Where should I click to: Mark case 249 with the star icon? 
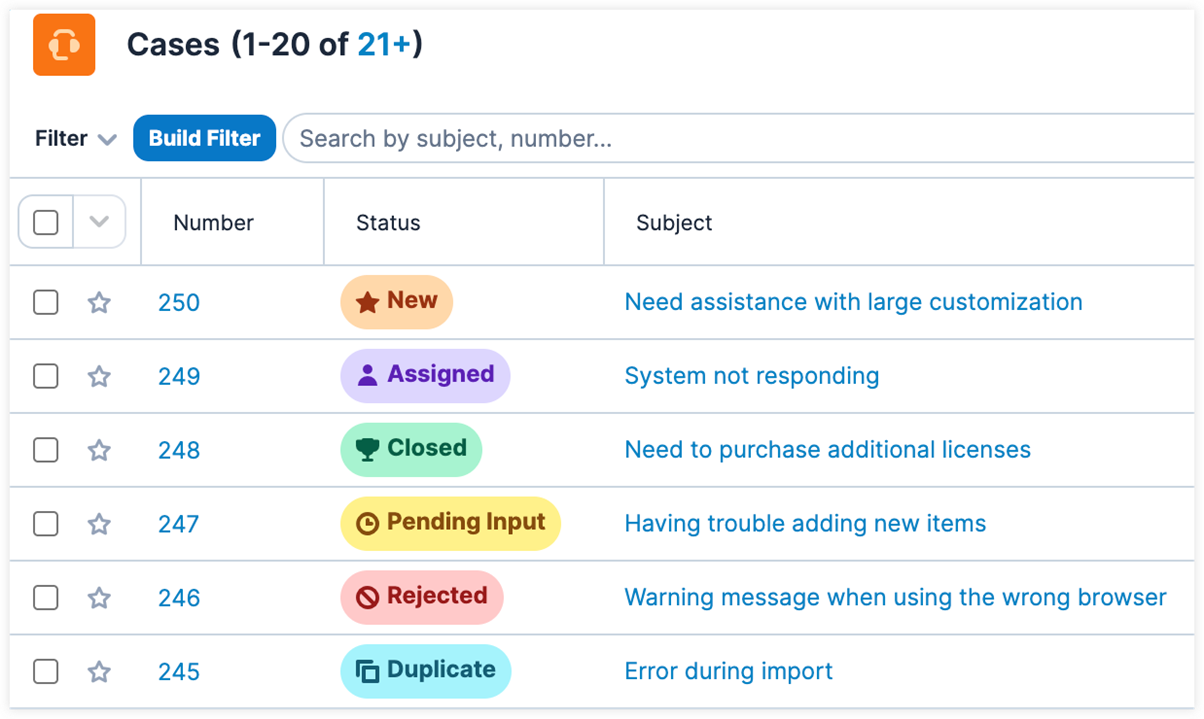click(x=99, y=376)
